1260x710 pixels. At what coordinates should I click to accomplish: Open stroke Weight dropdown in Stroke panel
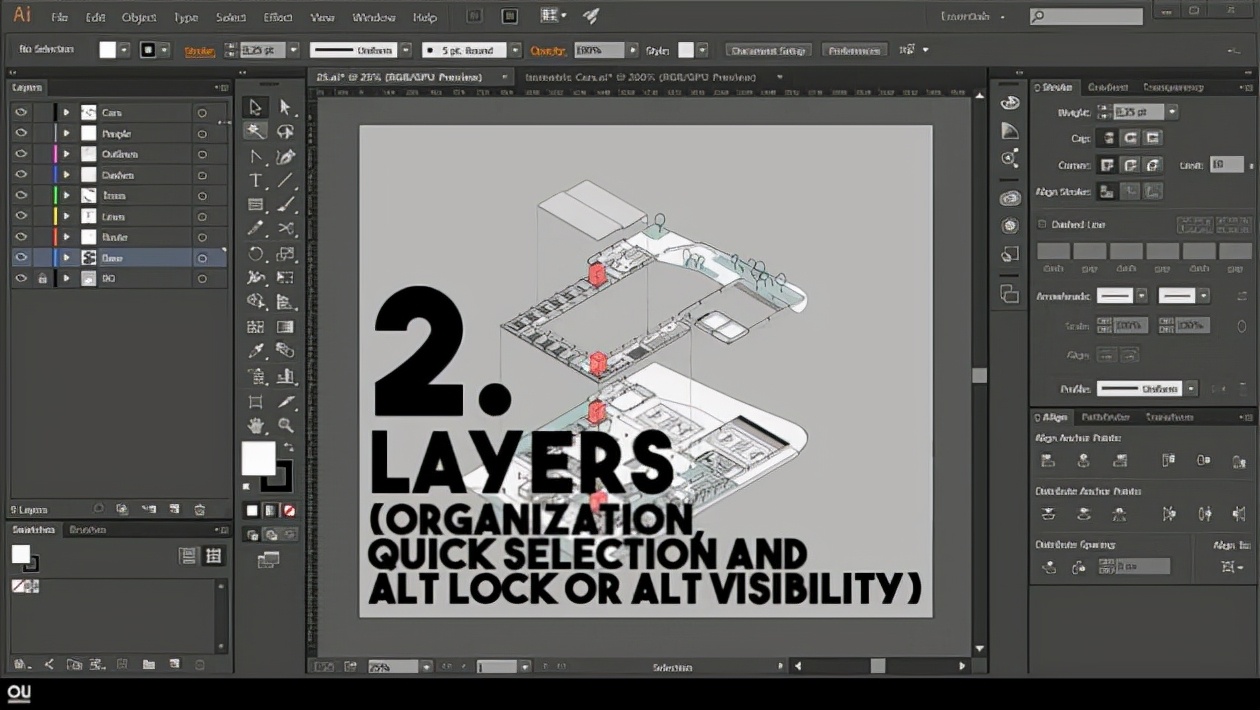[x=1172, y=112]
